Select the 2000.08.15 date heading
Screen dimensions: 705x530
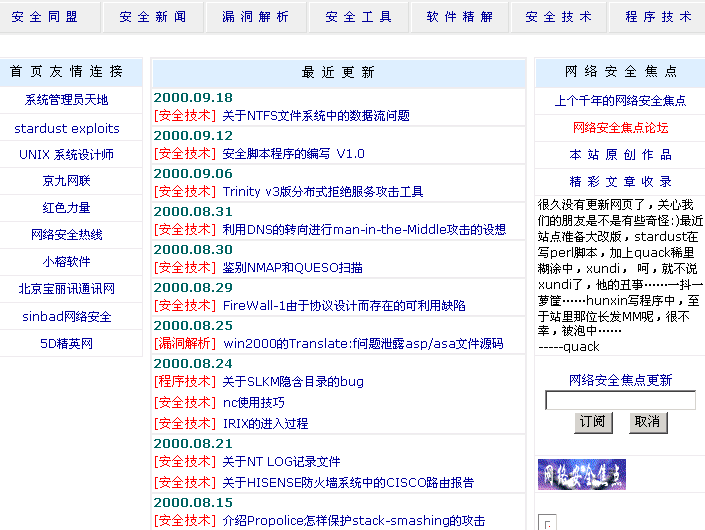point(193,502)
